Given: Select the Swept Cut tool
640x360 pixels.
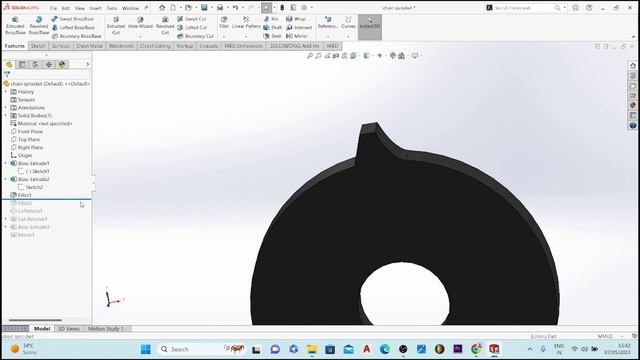Looking at the screenshot, I should pyautogui.click(x=192, y=19).
